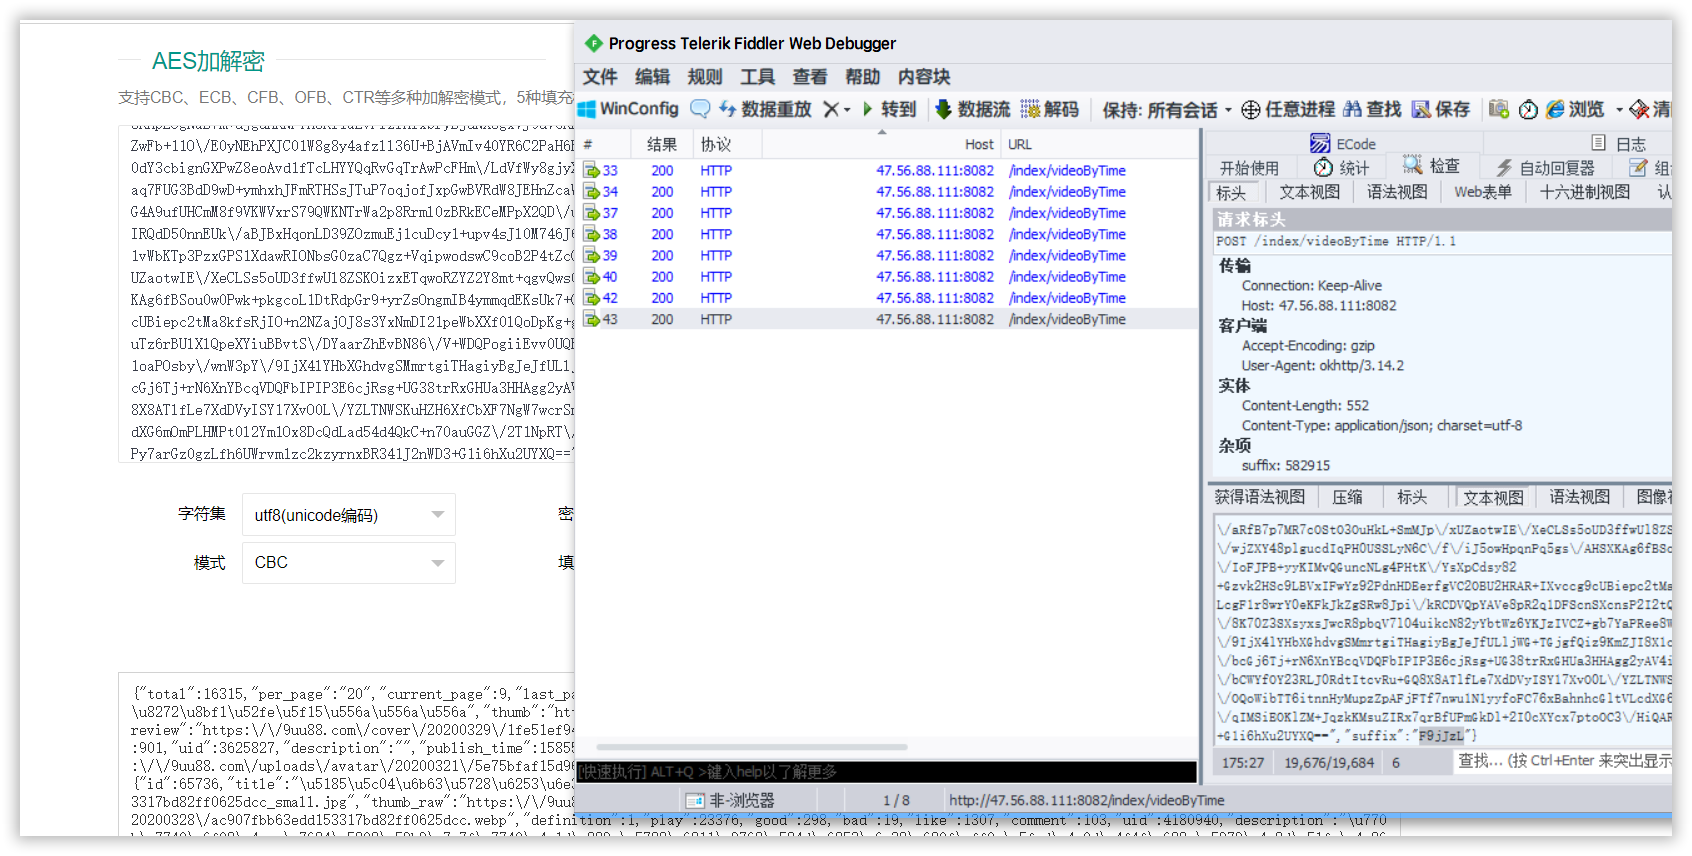Screen dimensions: 1692x856
Task: Select the Web表单 tab
Action: (x=1482, y=192)
